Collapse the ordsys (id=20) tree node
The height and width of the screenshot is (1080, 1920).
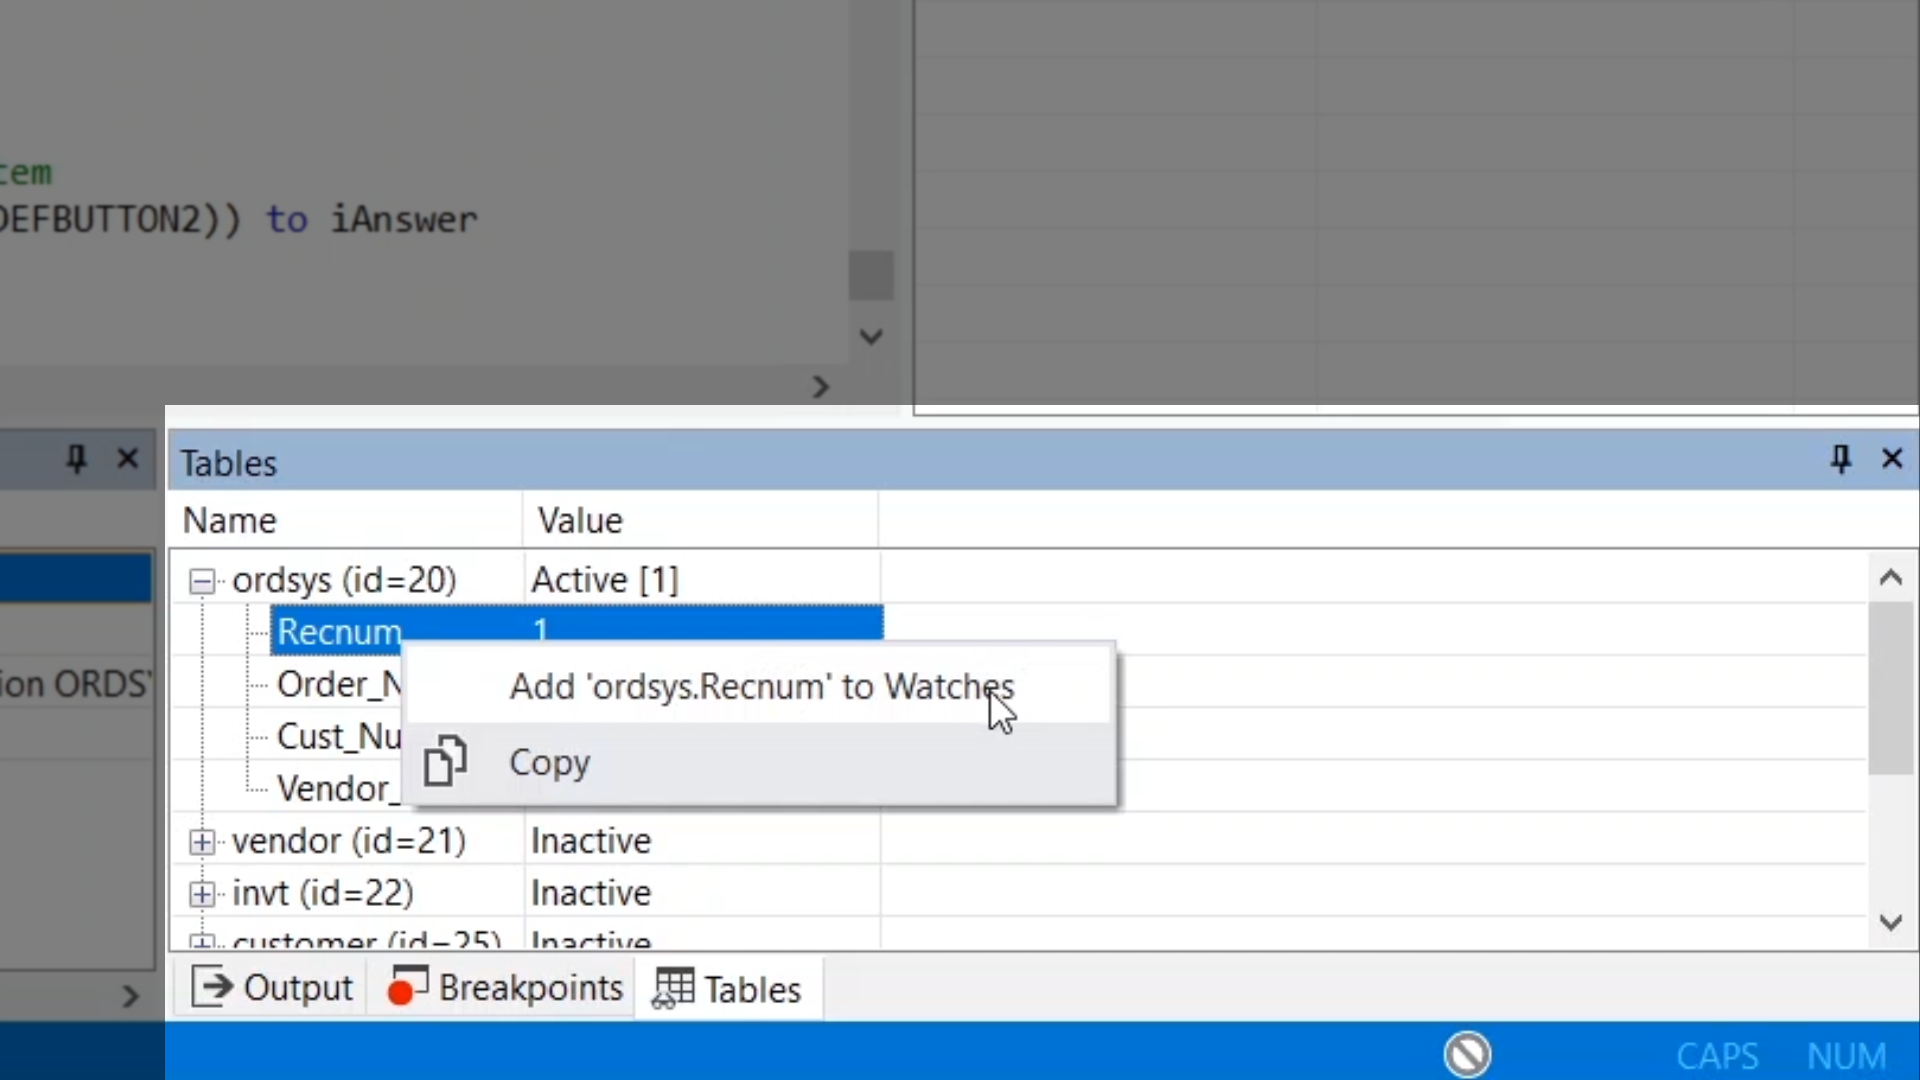[x=202, y=581]
